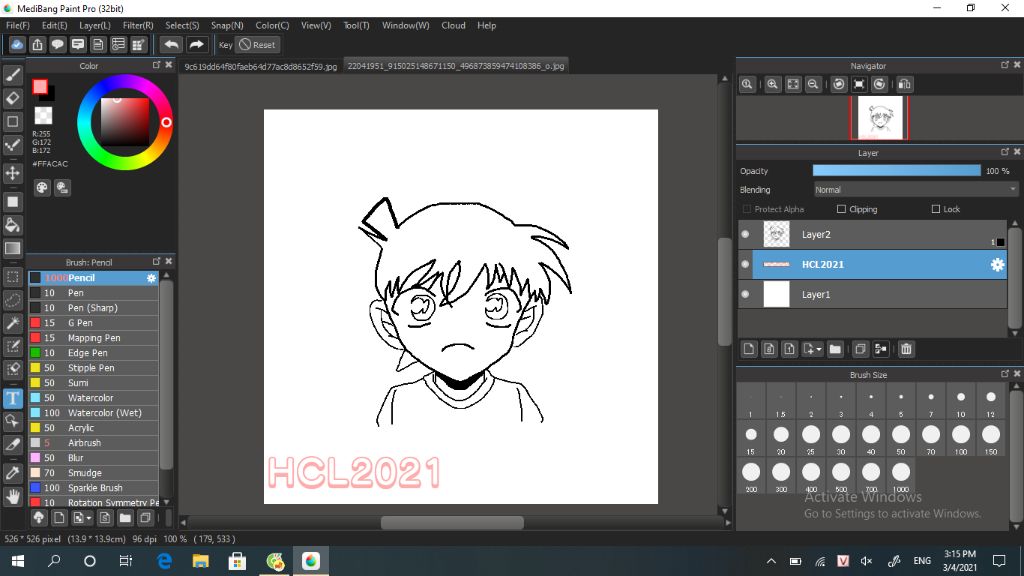The width and height of the screenshot is (1024, 576).
Task: Choose brush size 100
Action: 961,439
